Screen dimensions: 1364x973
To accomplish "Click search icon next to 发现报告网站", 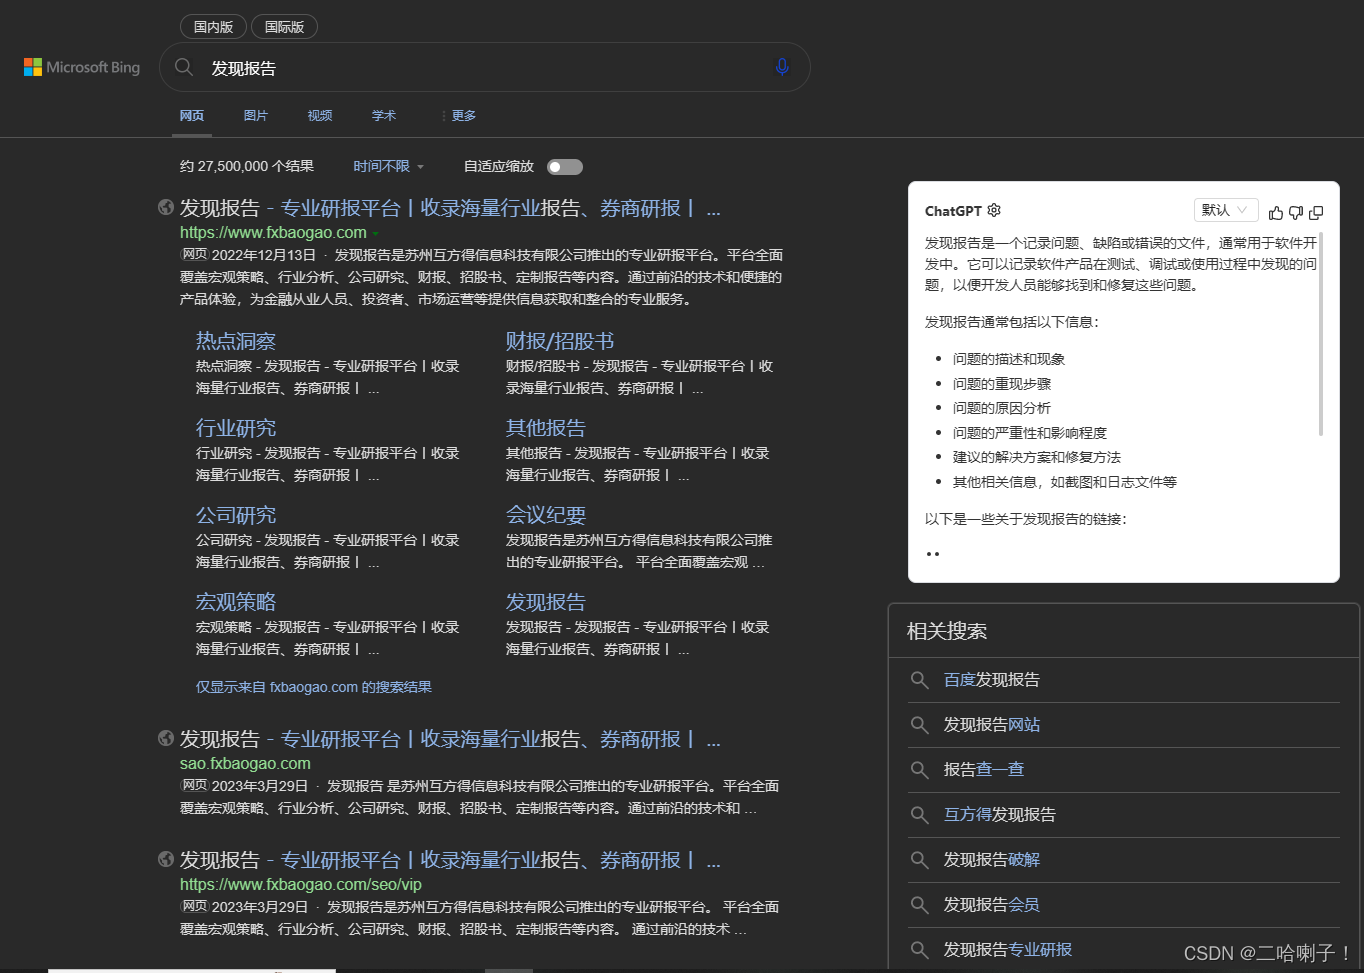I will click(x=919, y=725).
